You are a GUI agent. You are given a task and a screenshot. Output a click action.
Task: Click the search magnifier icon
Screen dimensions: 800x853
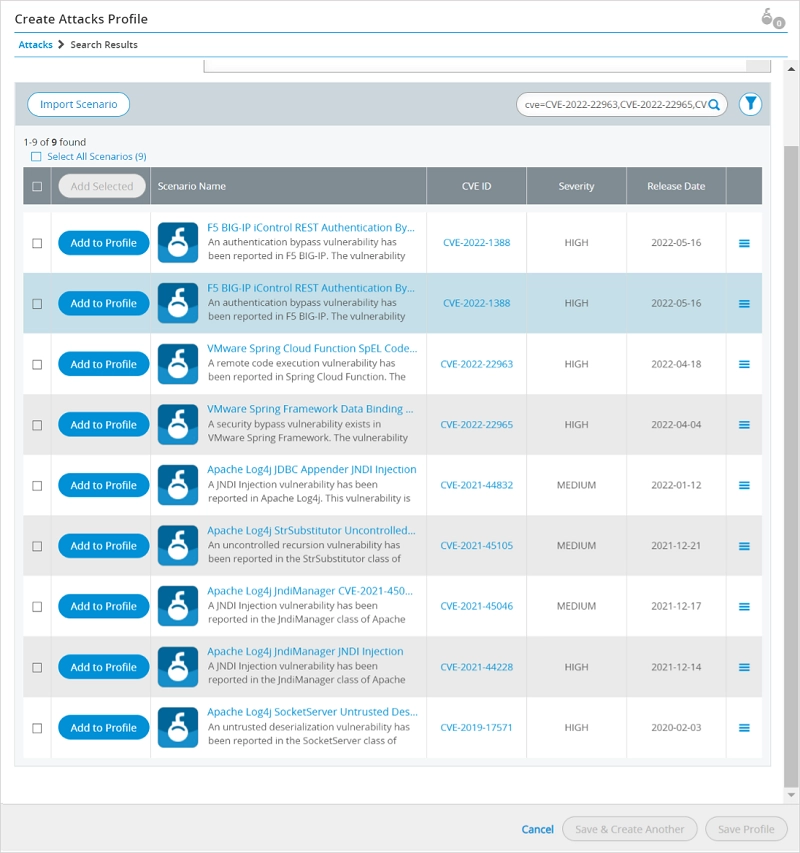tap(714, 104)
